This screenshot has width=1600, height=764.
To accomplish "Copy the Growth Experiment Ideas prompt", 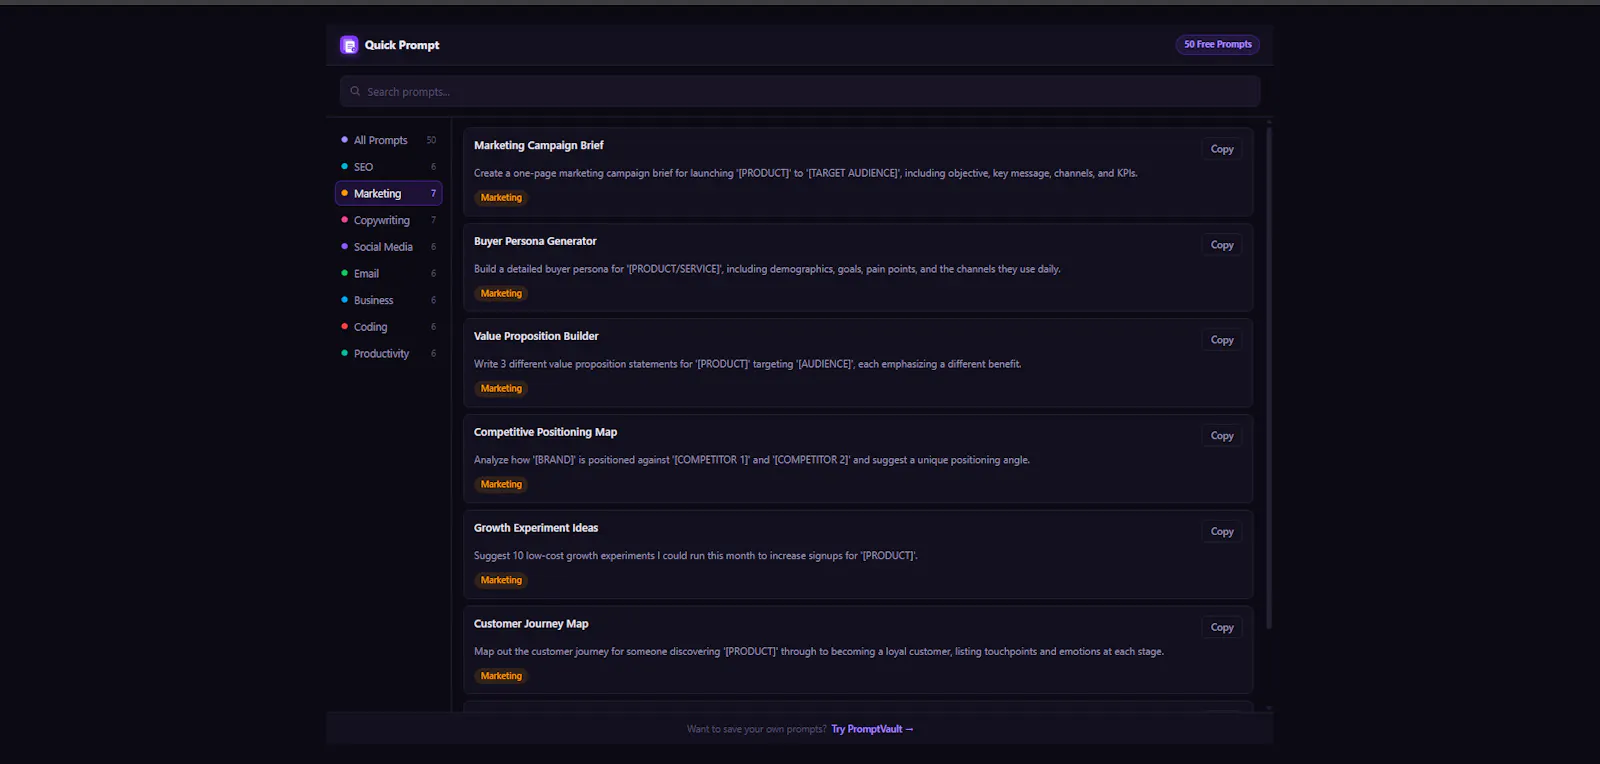I will point(1222,532).
